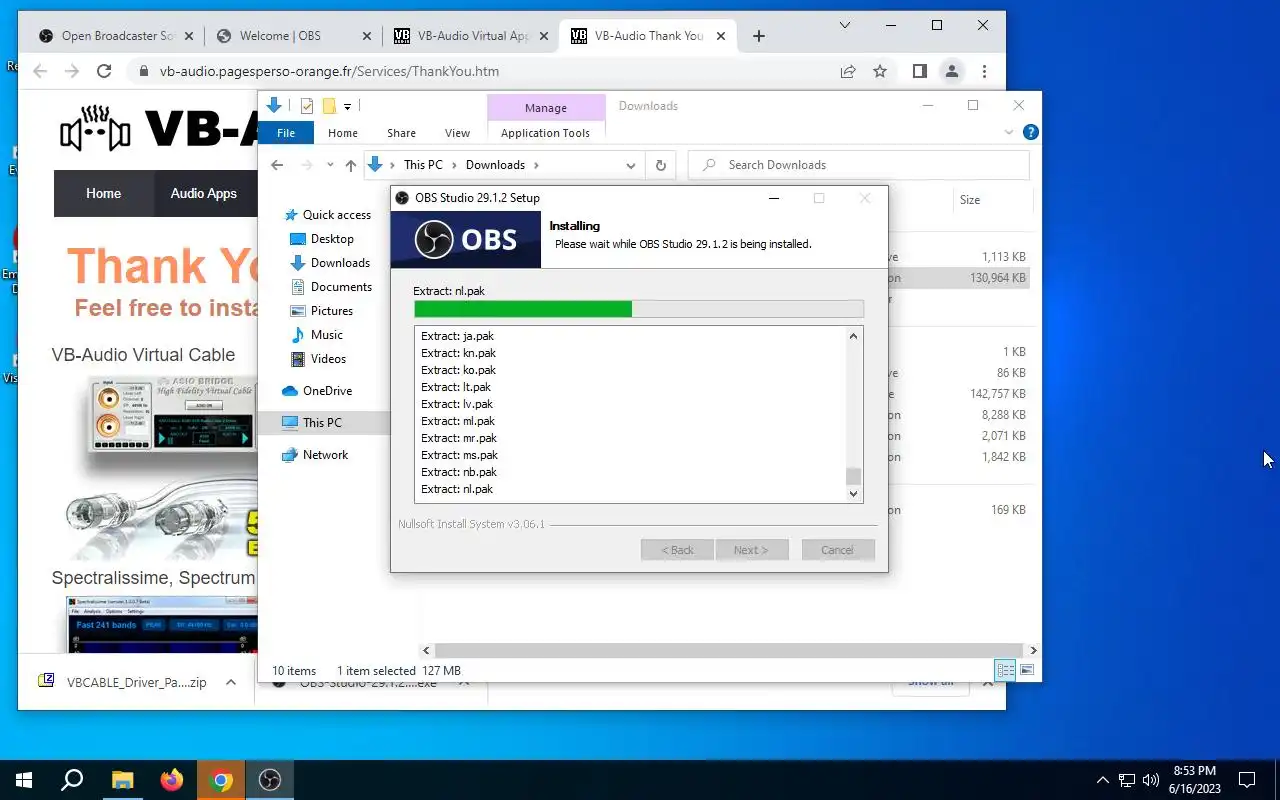Select 'Extract: nb.pak' log line

point(459,472)
